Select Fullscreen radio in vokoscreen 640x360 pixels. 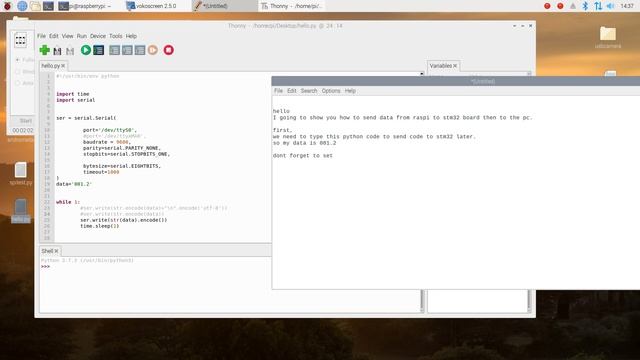click(x=18, y=60)
